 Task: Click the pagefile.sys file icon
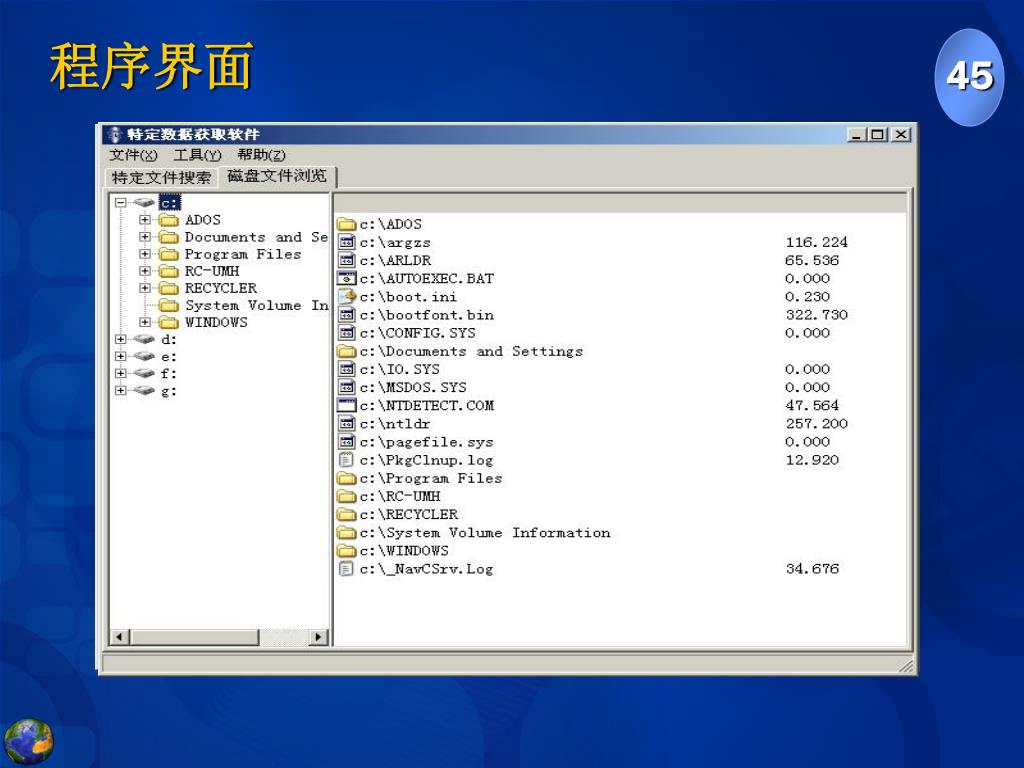[347, 442]
